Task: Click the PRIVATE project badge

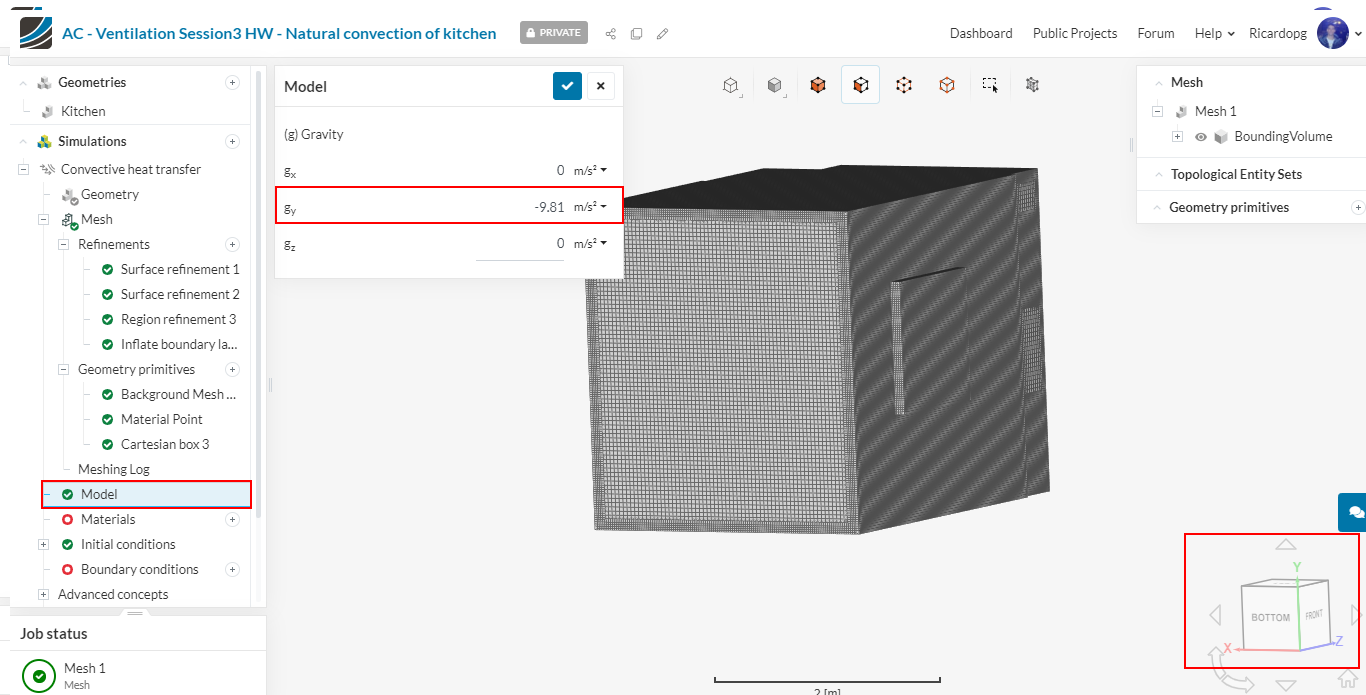Action: tap(554, 33)
